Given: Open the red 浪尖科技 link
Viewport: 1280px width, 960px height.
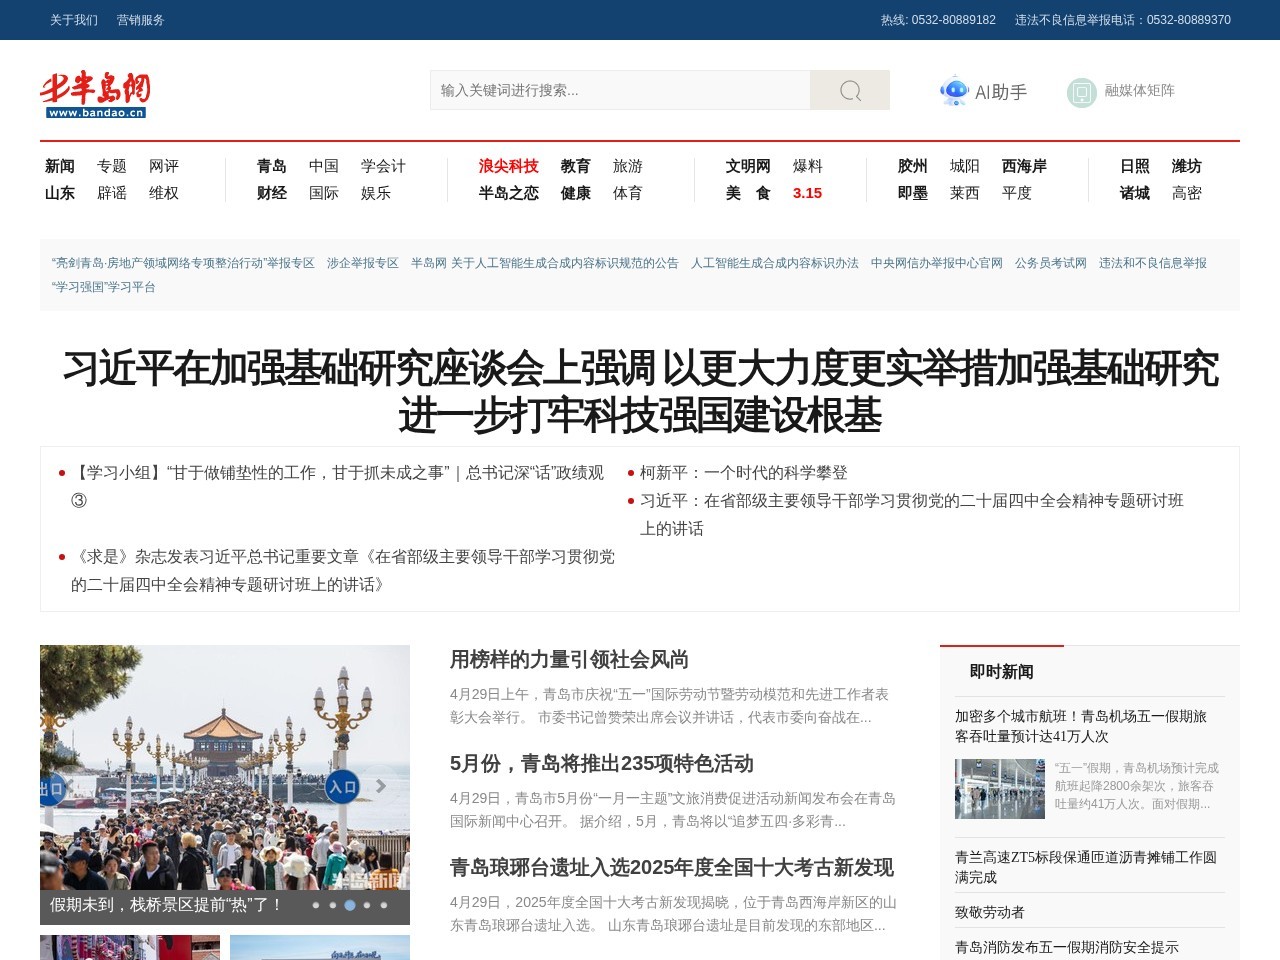Looking at the screenshot, I should click(509, 166).
